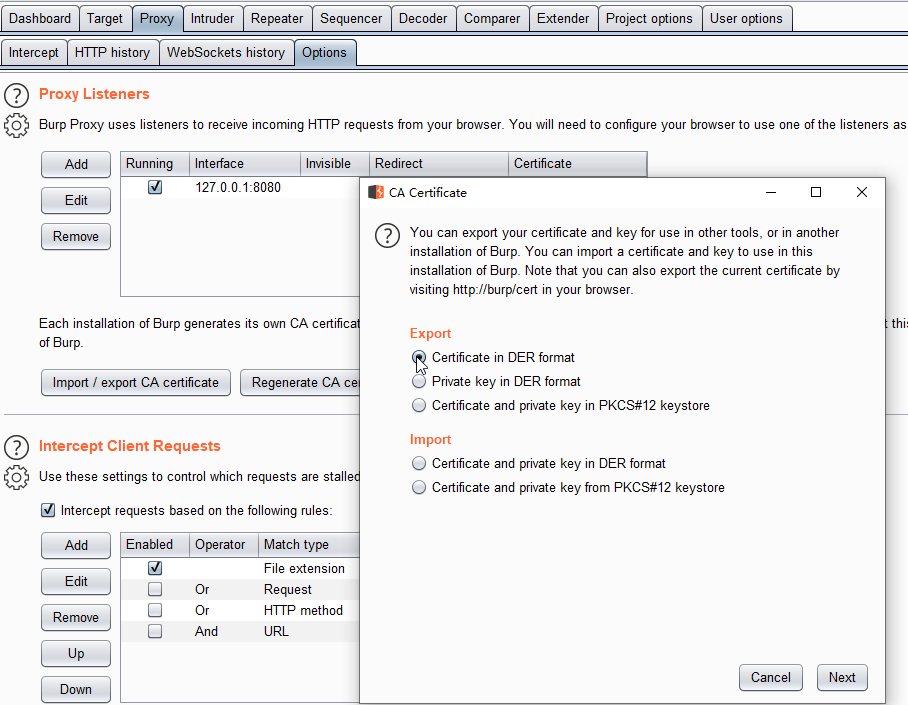Click Up button for intercept rules

pyautogui.click(x=76, y=653)
